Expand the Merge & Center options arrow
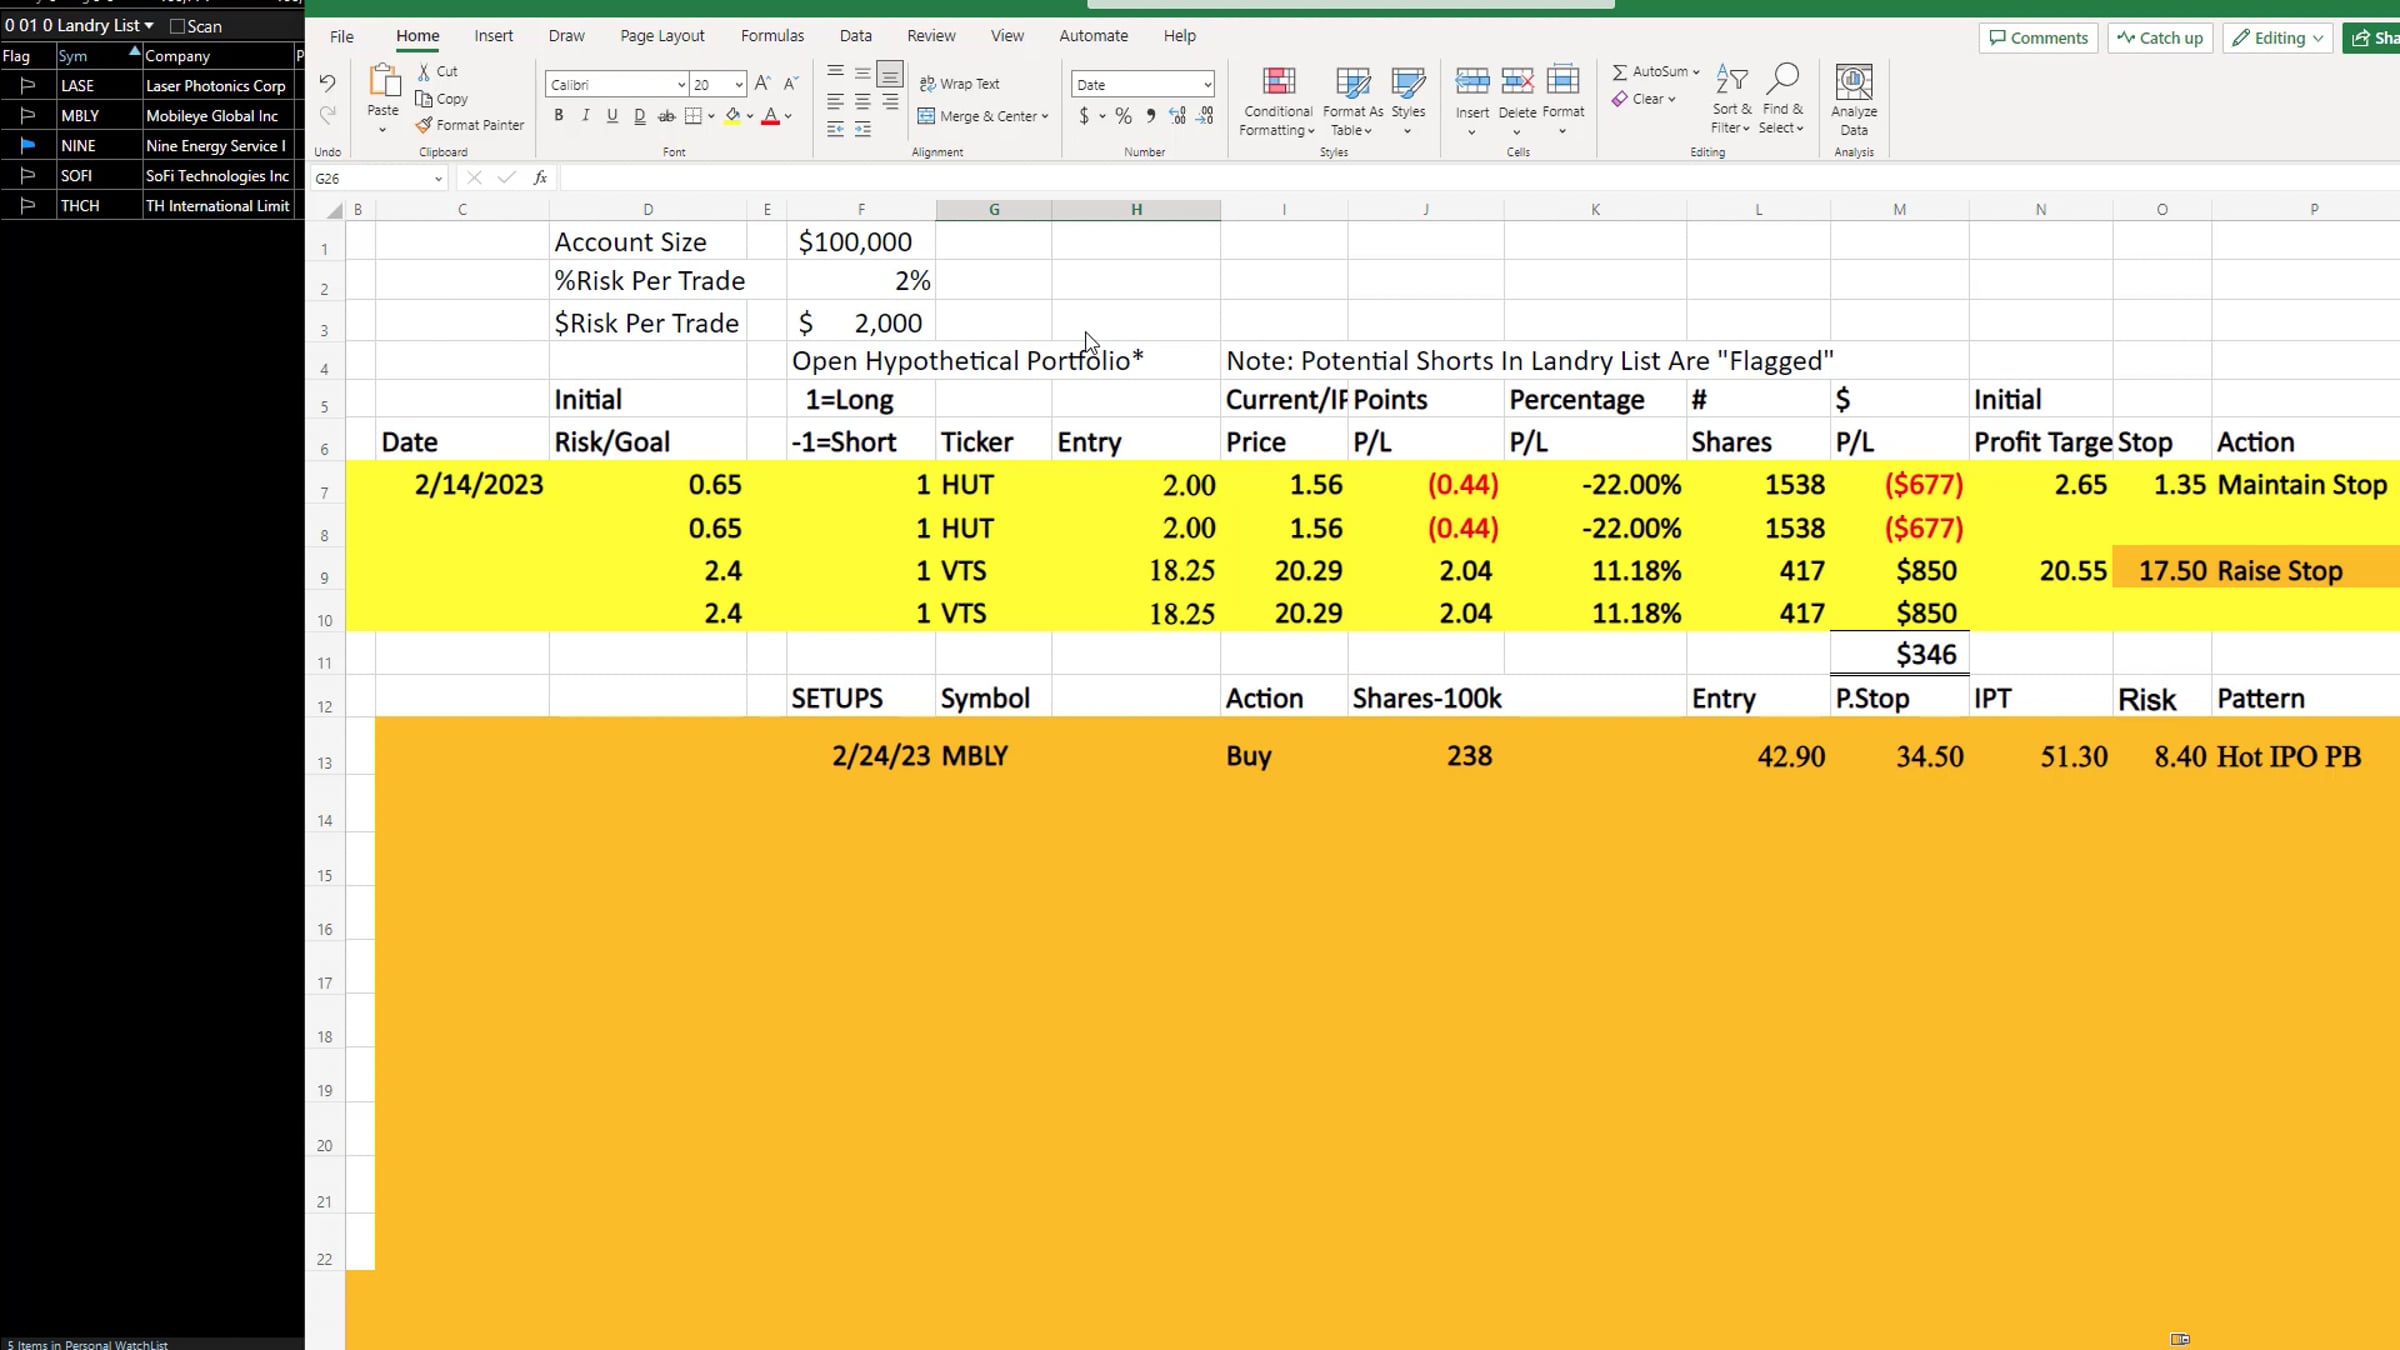The height and width of the screenshot is (1350, 2400). tap(1045, 117)
